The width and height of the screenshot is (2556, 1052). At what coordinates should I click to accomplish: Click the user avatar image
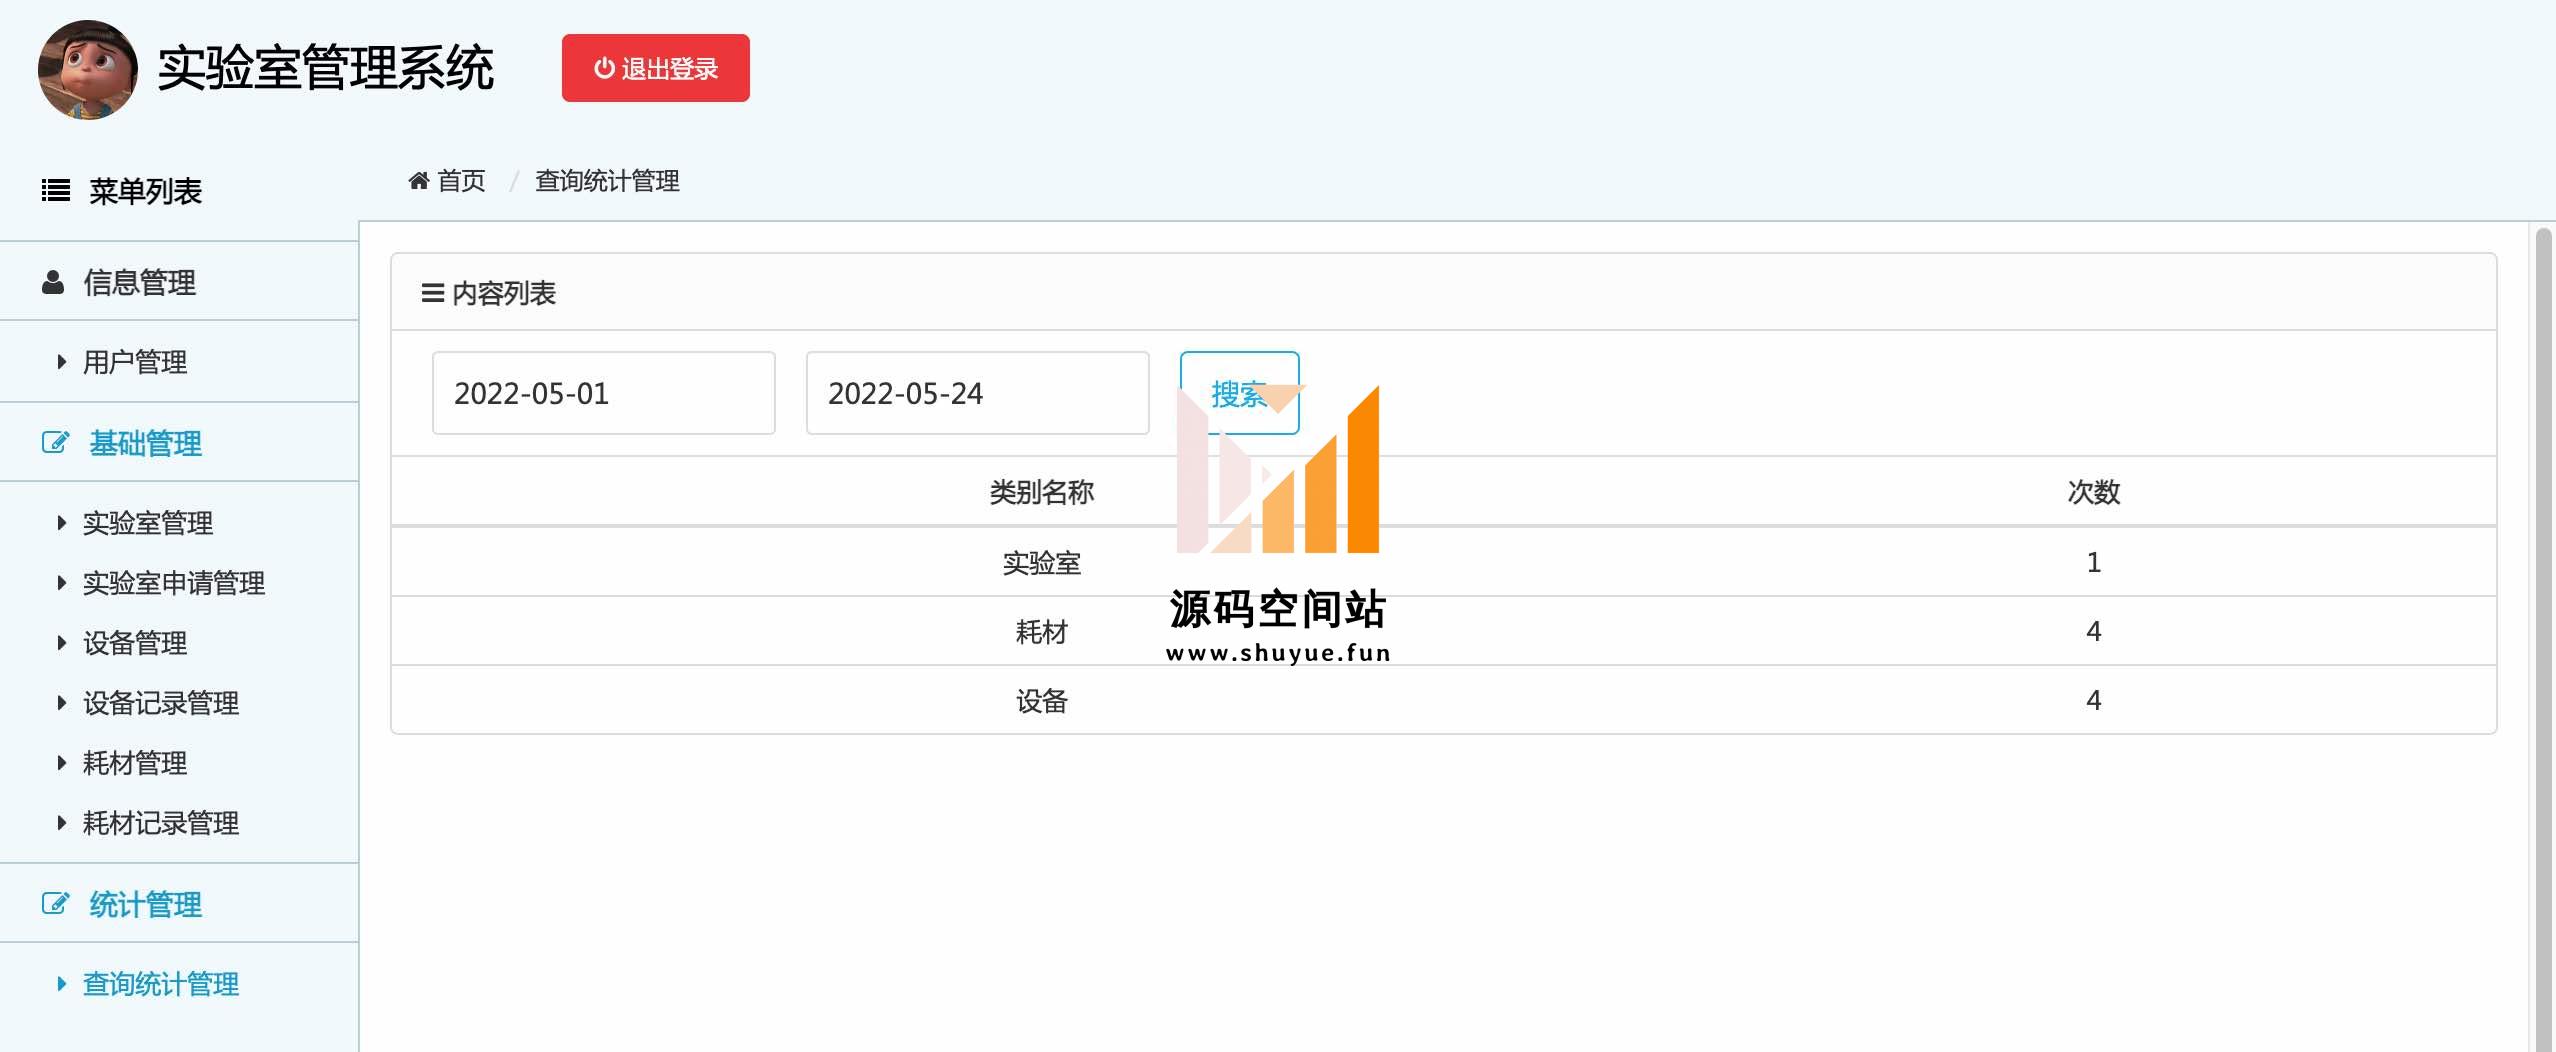tap(88, 70)
